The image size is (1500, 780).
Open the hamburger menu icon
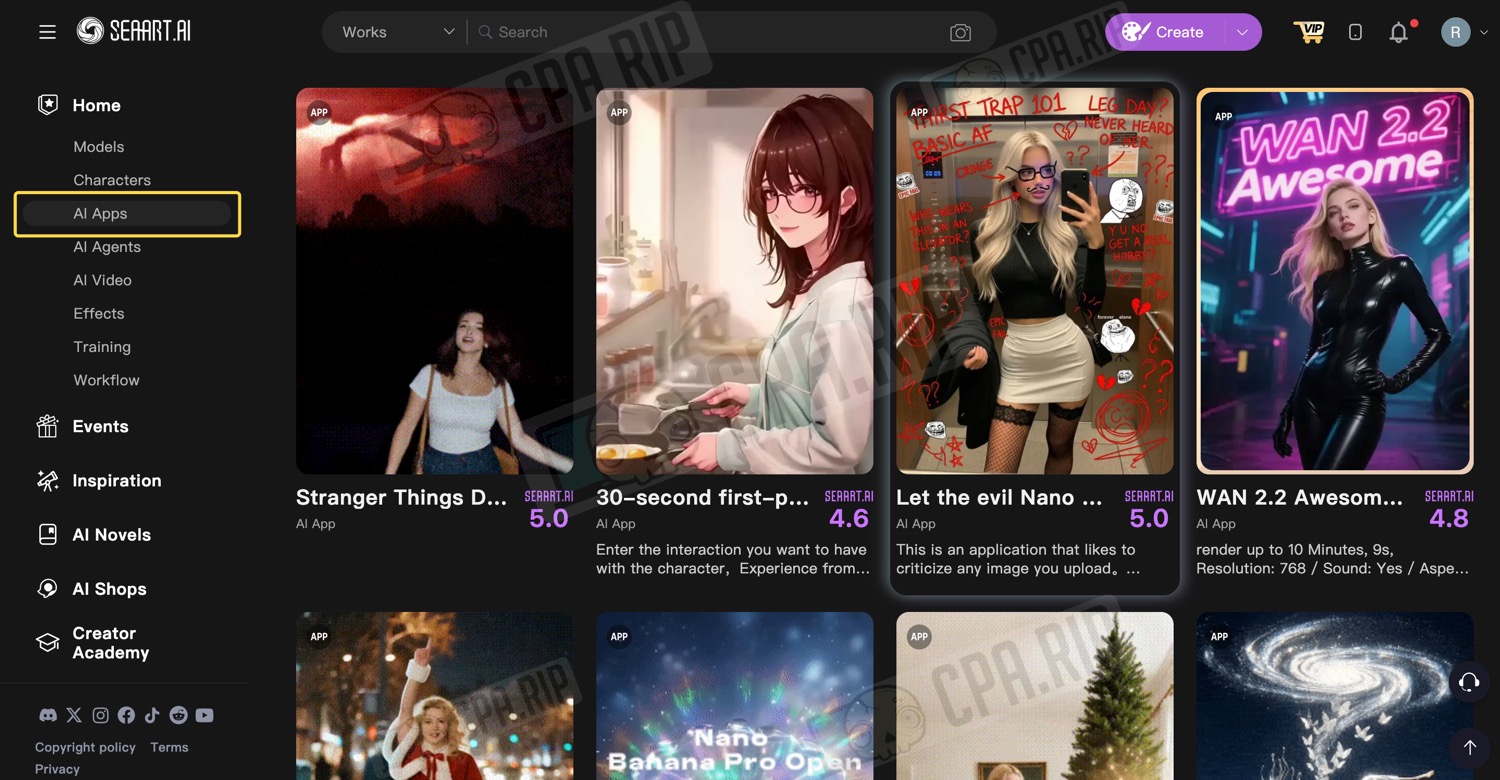click(47, 32)
